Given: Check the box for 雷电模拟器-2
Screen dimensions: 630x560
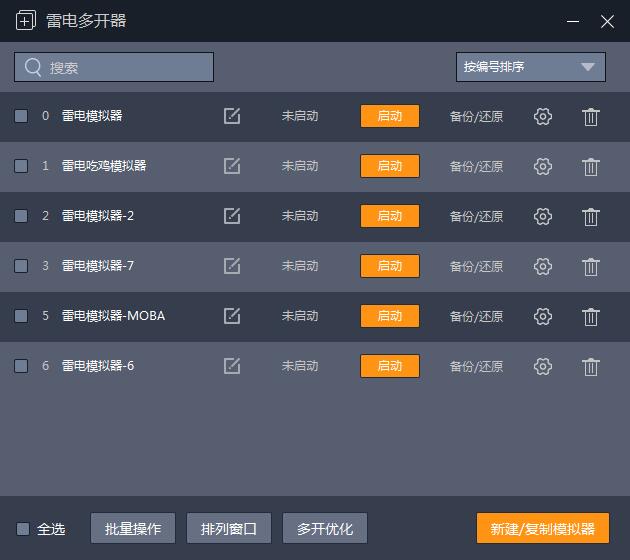Looking at the screenshot, I should (x=21, y=216).
